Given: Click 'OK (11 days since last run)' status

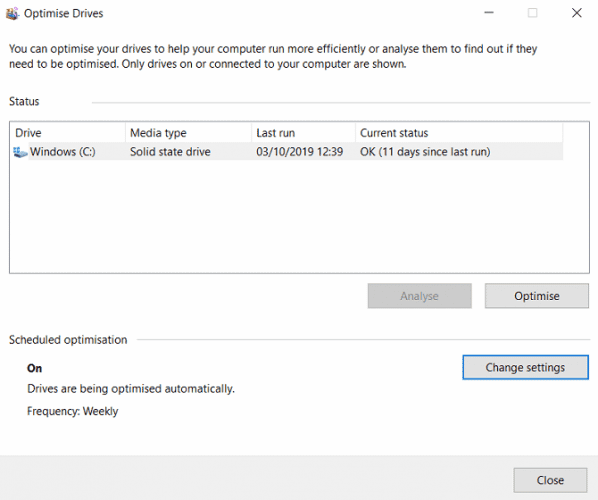Looking at the screenshot, I should tap(425, 152).
